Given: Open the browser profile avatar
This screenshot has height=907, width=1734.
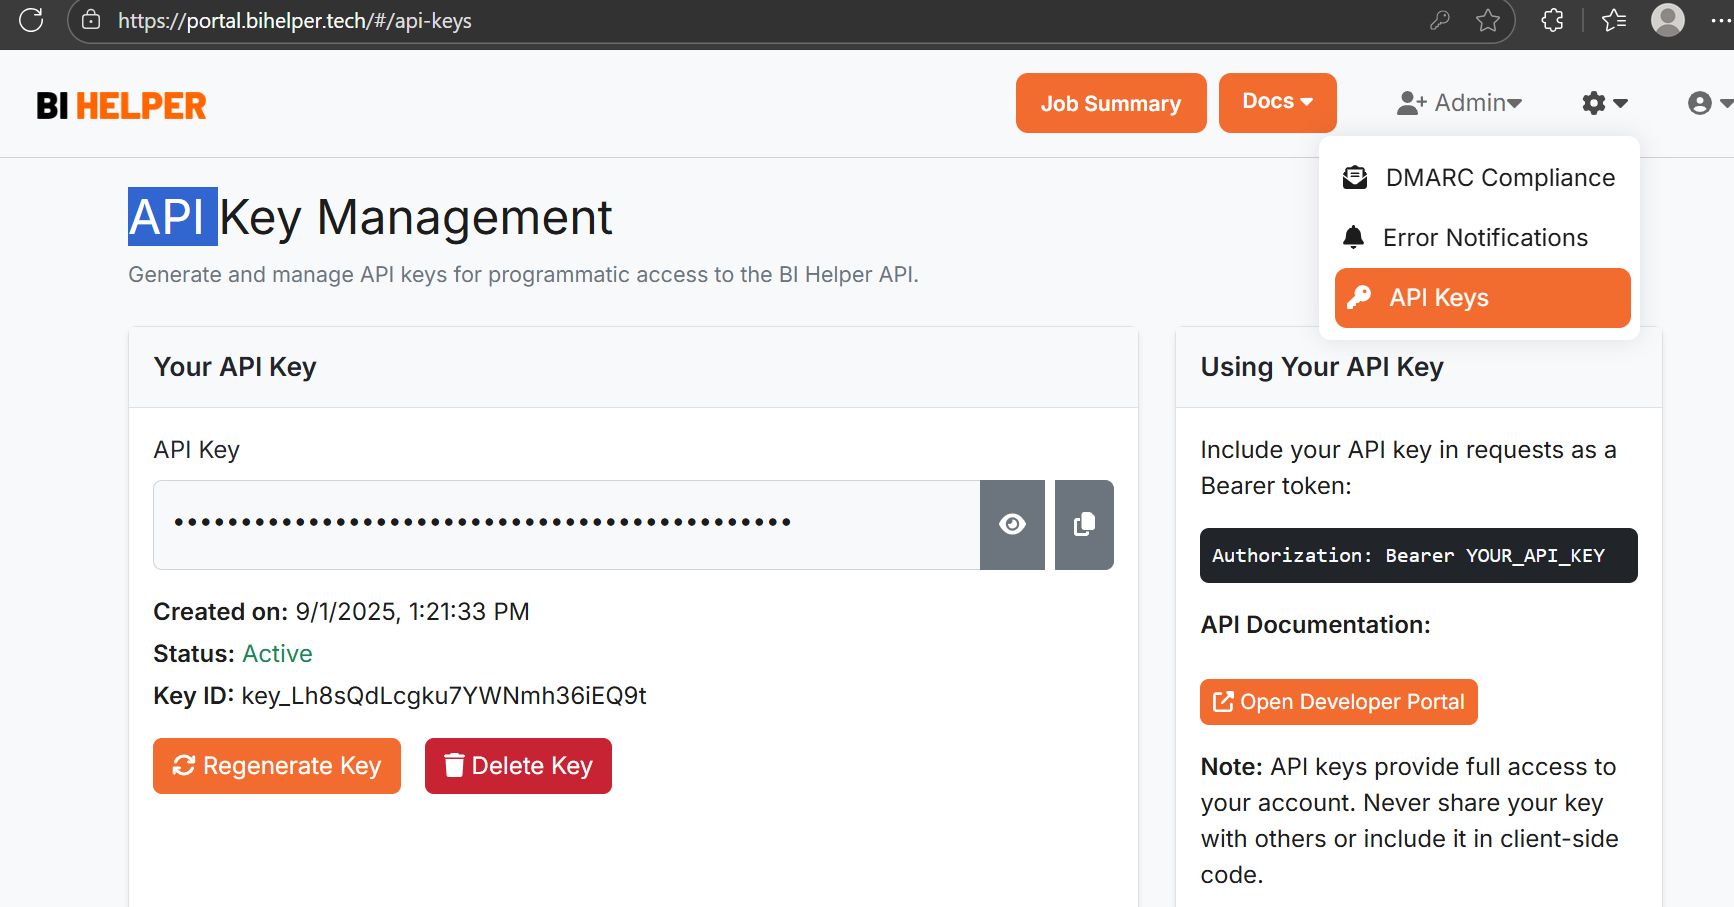Looking at the screenshot, I should pos(1668,20).
